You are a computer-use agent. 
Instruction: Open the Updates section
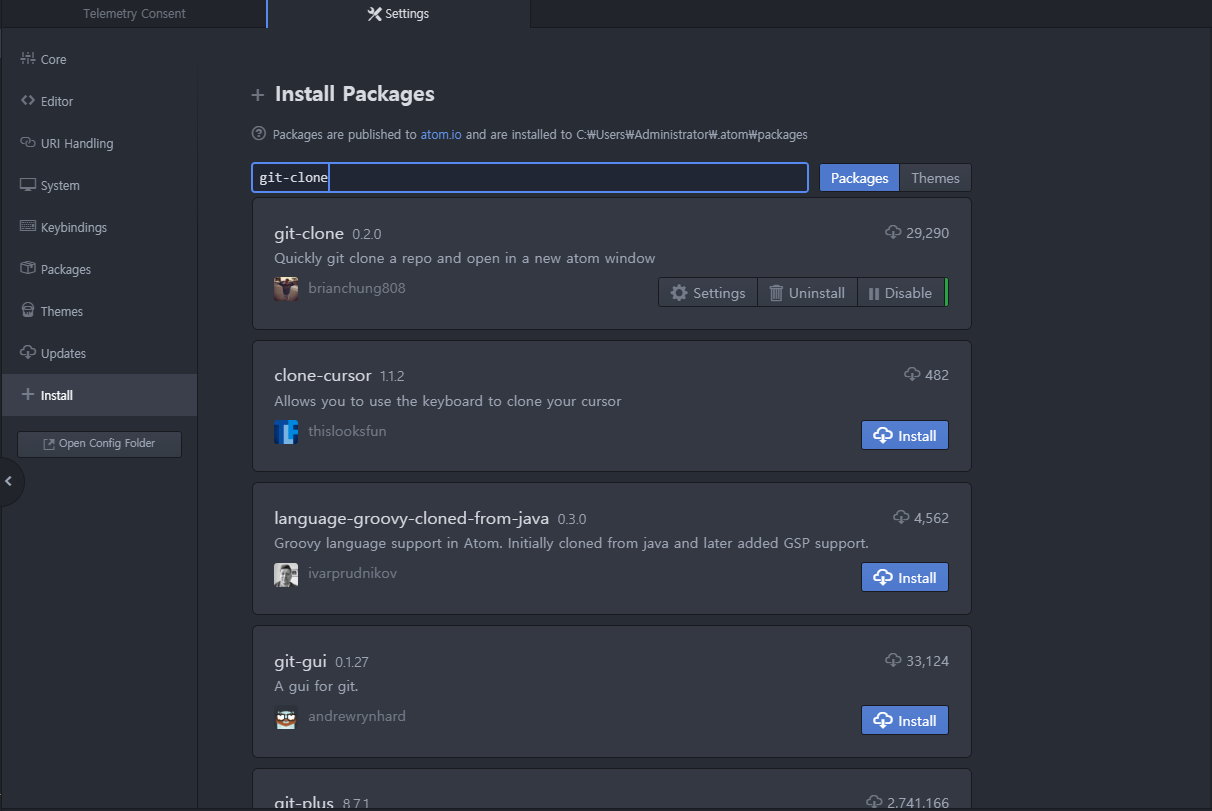pos(99,353)
